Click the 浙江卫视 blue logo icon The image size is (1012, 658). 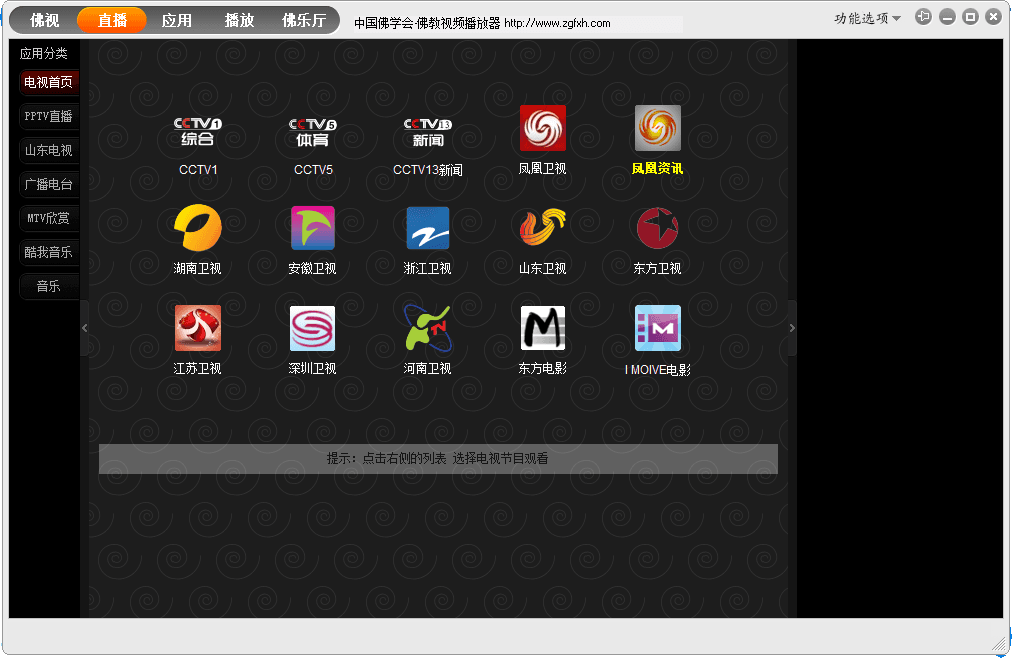427,228
